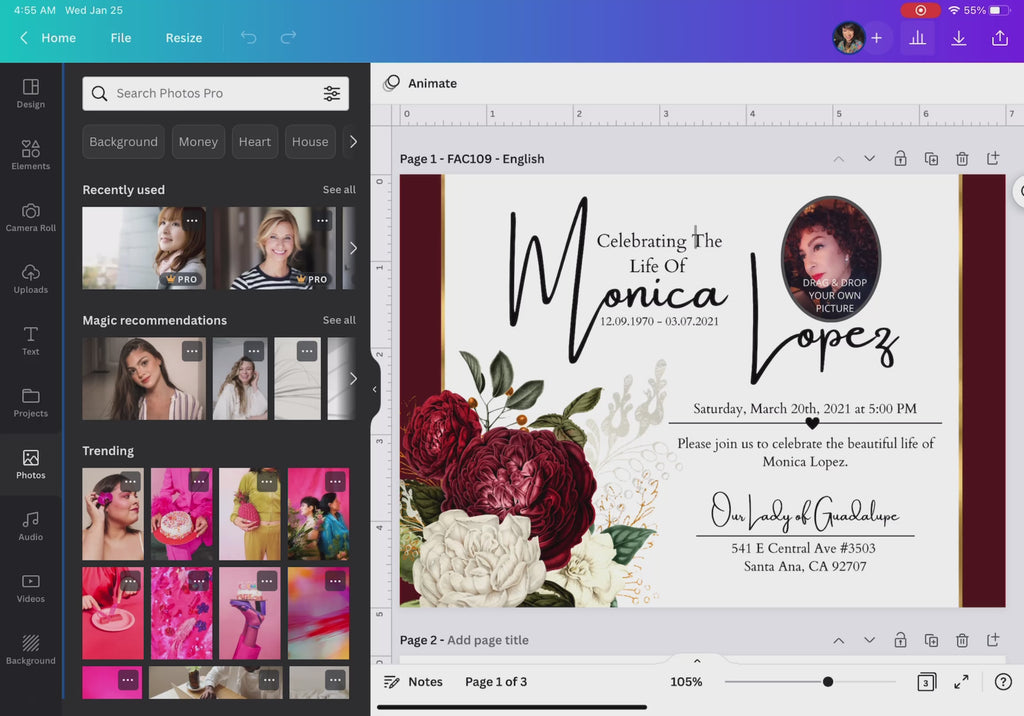Open the Camera Roll panel
The height and width of the screenshot is (716, 1024).
click(x=31, y=218)
